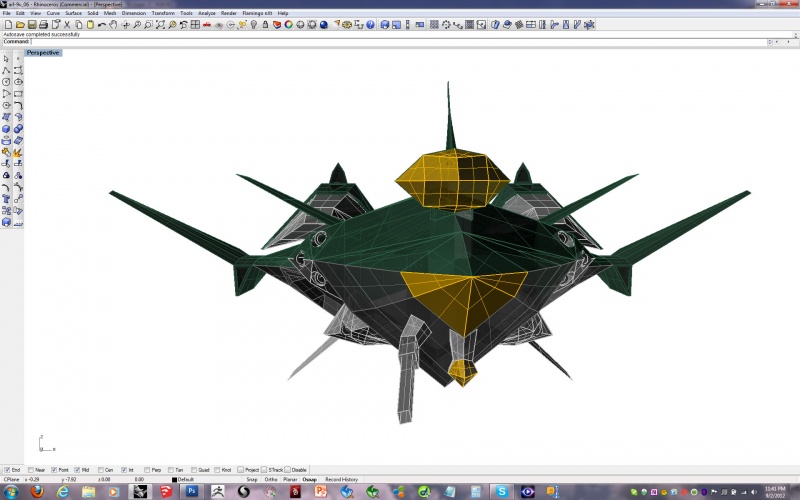The image size is (800, 500).
Task: Click Record History in the status bar
Action: pos(341,480)
